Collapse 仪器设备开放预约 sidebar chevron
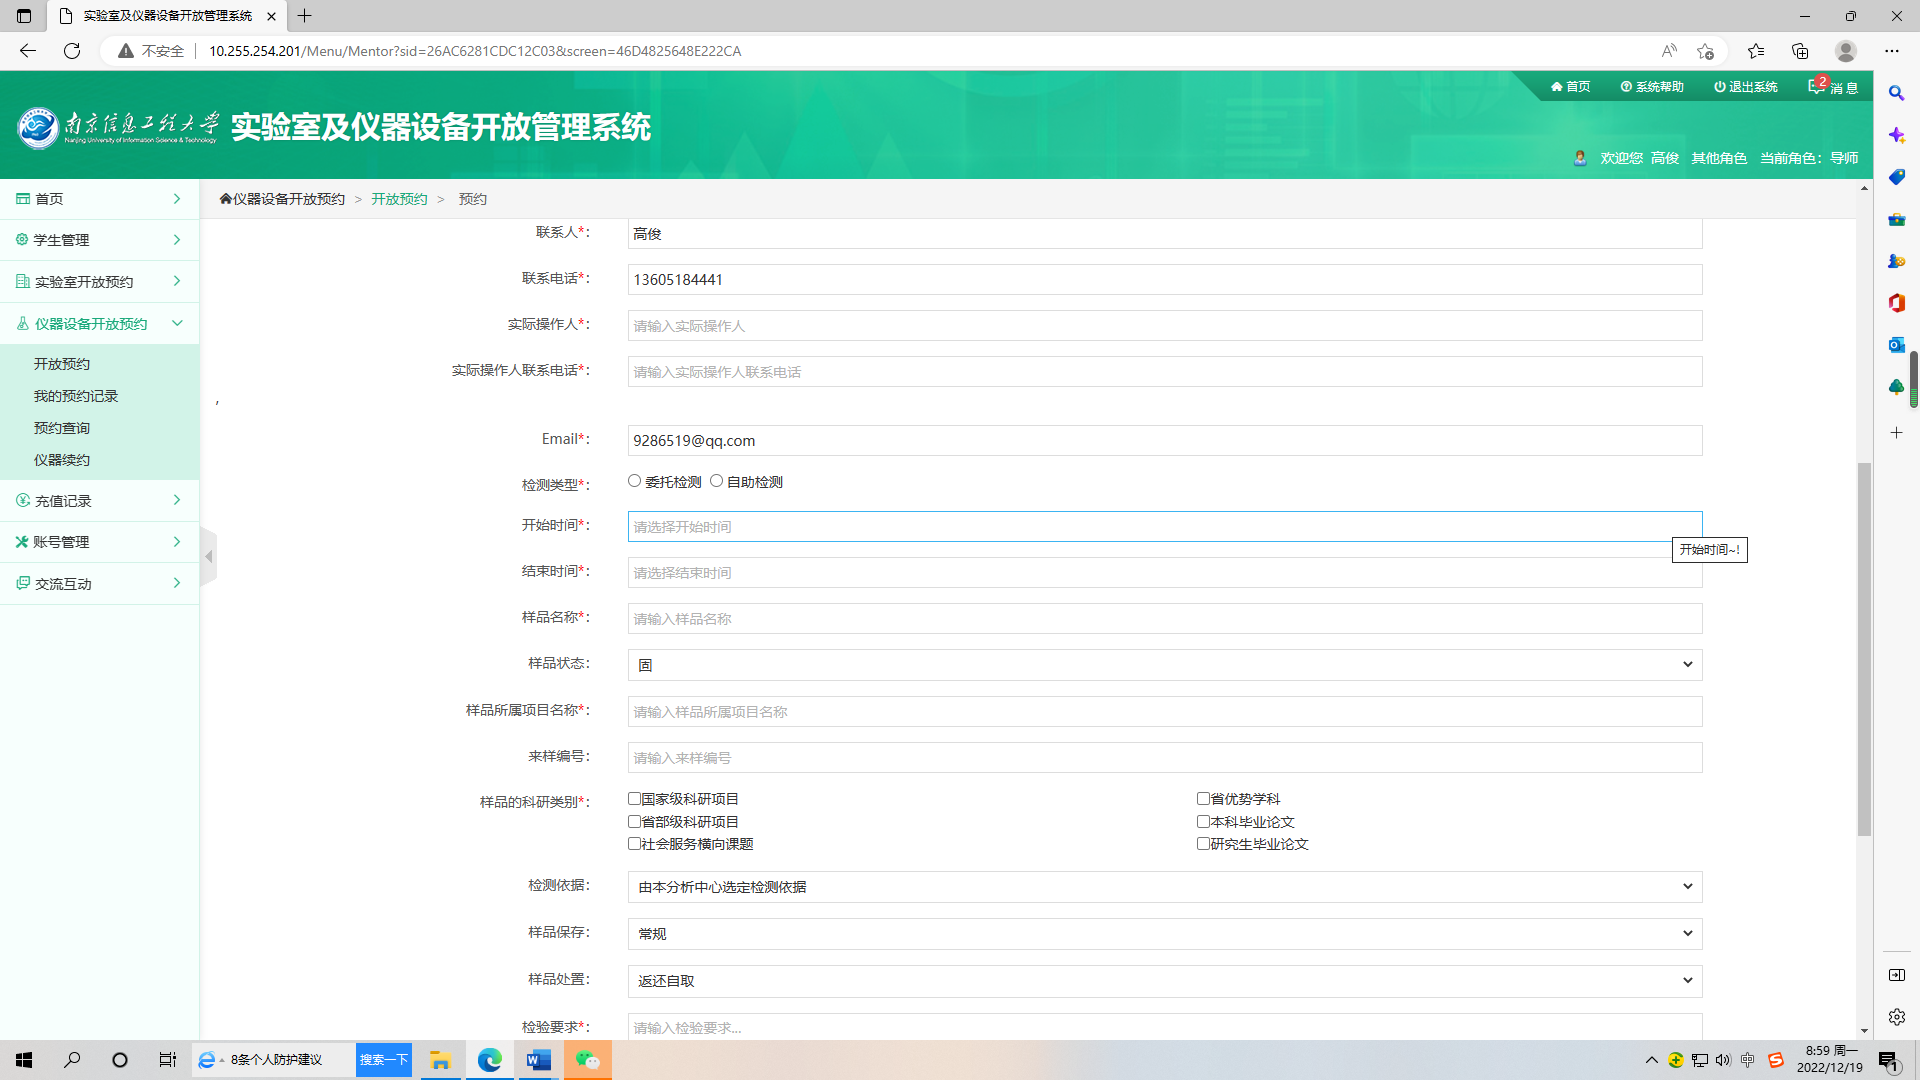Viewport: 1920px width, 1080px height. click(x=177, y=323)
